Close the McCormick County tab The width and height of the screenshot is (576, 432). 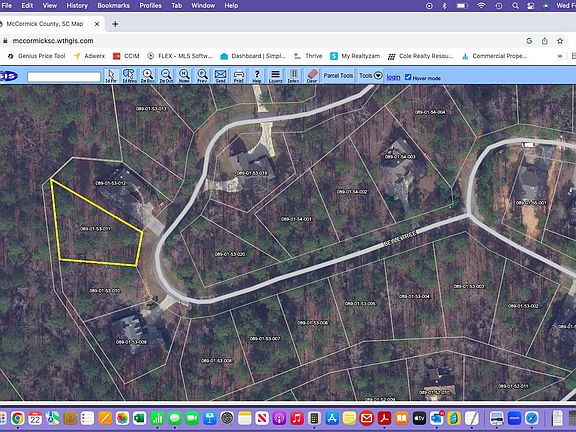(97, 24)
